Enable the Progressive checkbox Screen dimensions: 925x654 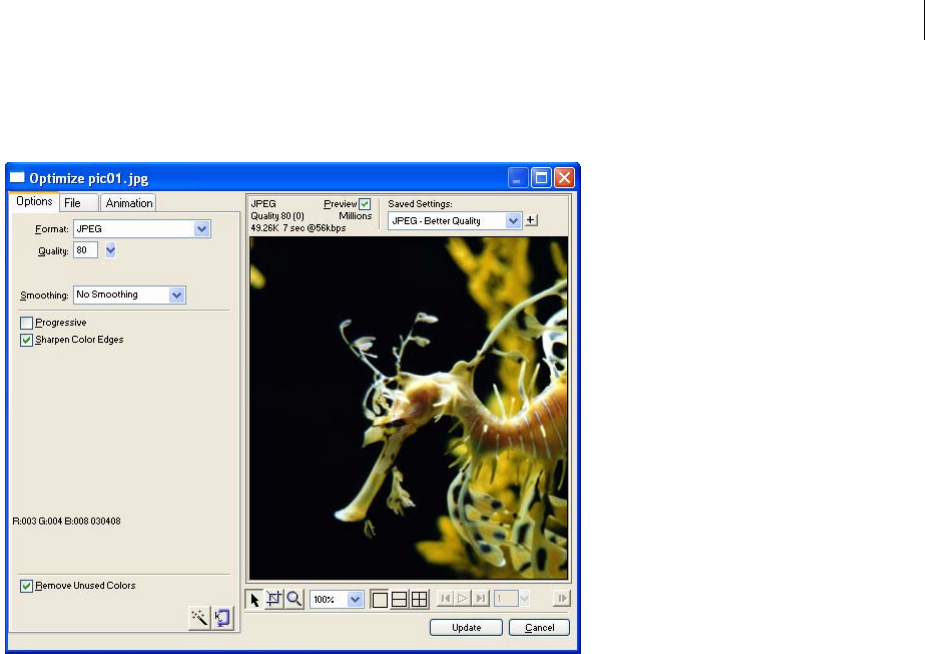tap(26, 323)
